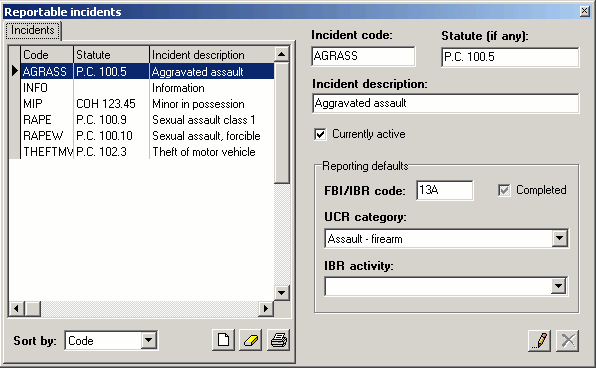Open the Sort by dropdown
The width and height of the screenshot is (596, 368).
click(149, 340)
